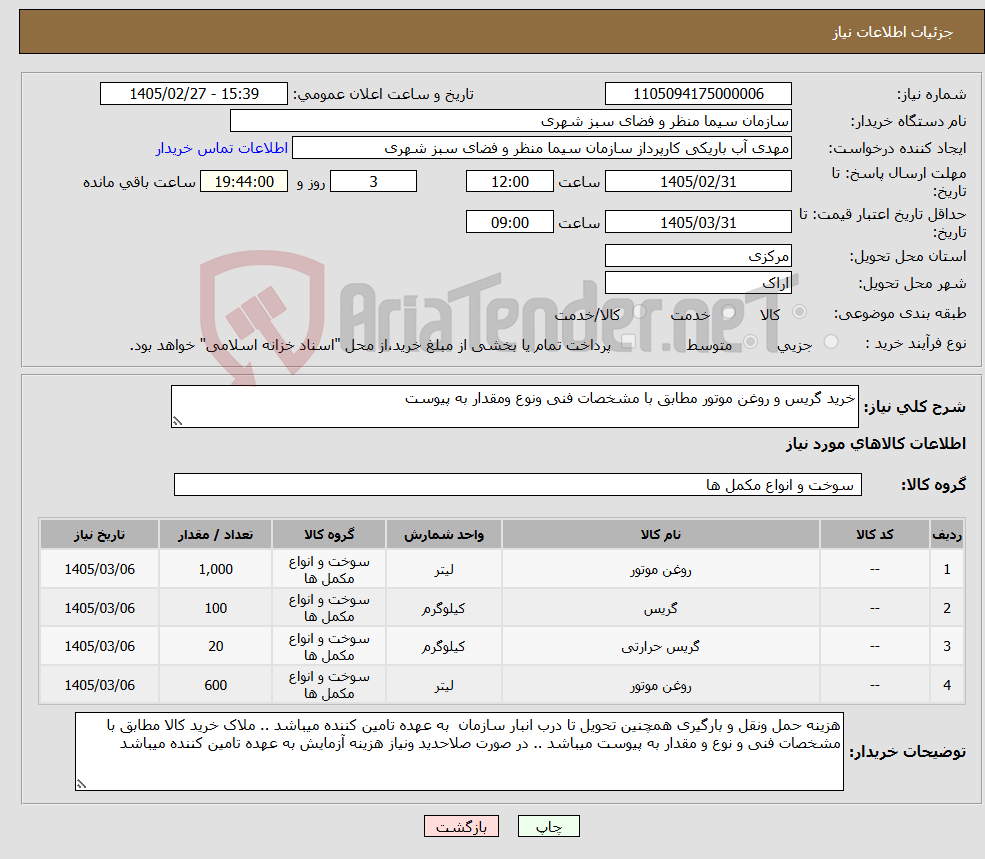Click the بازگشت (back) button
Viewport: 985px width, 859px height.
[x=461, y=826]
